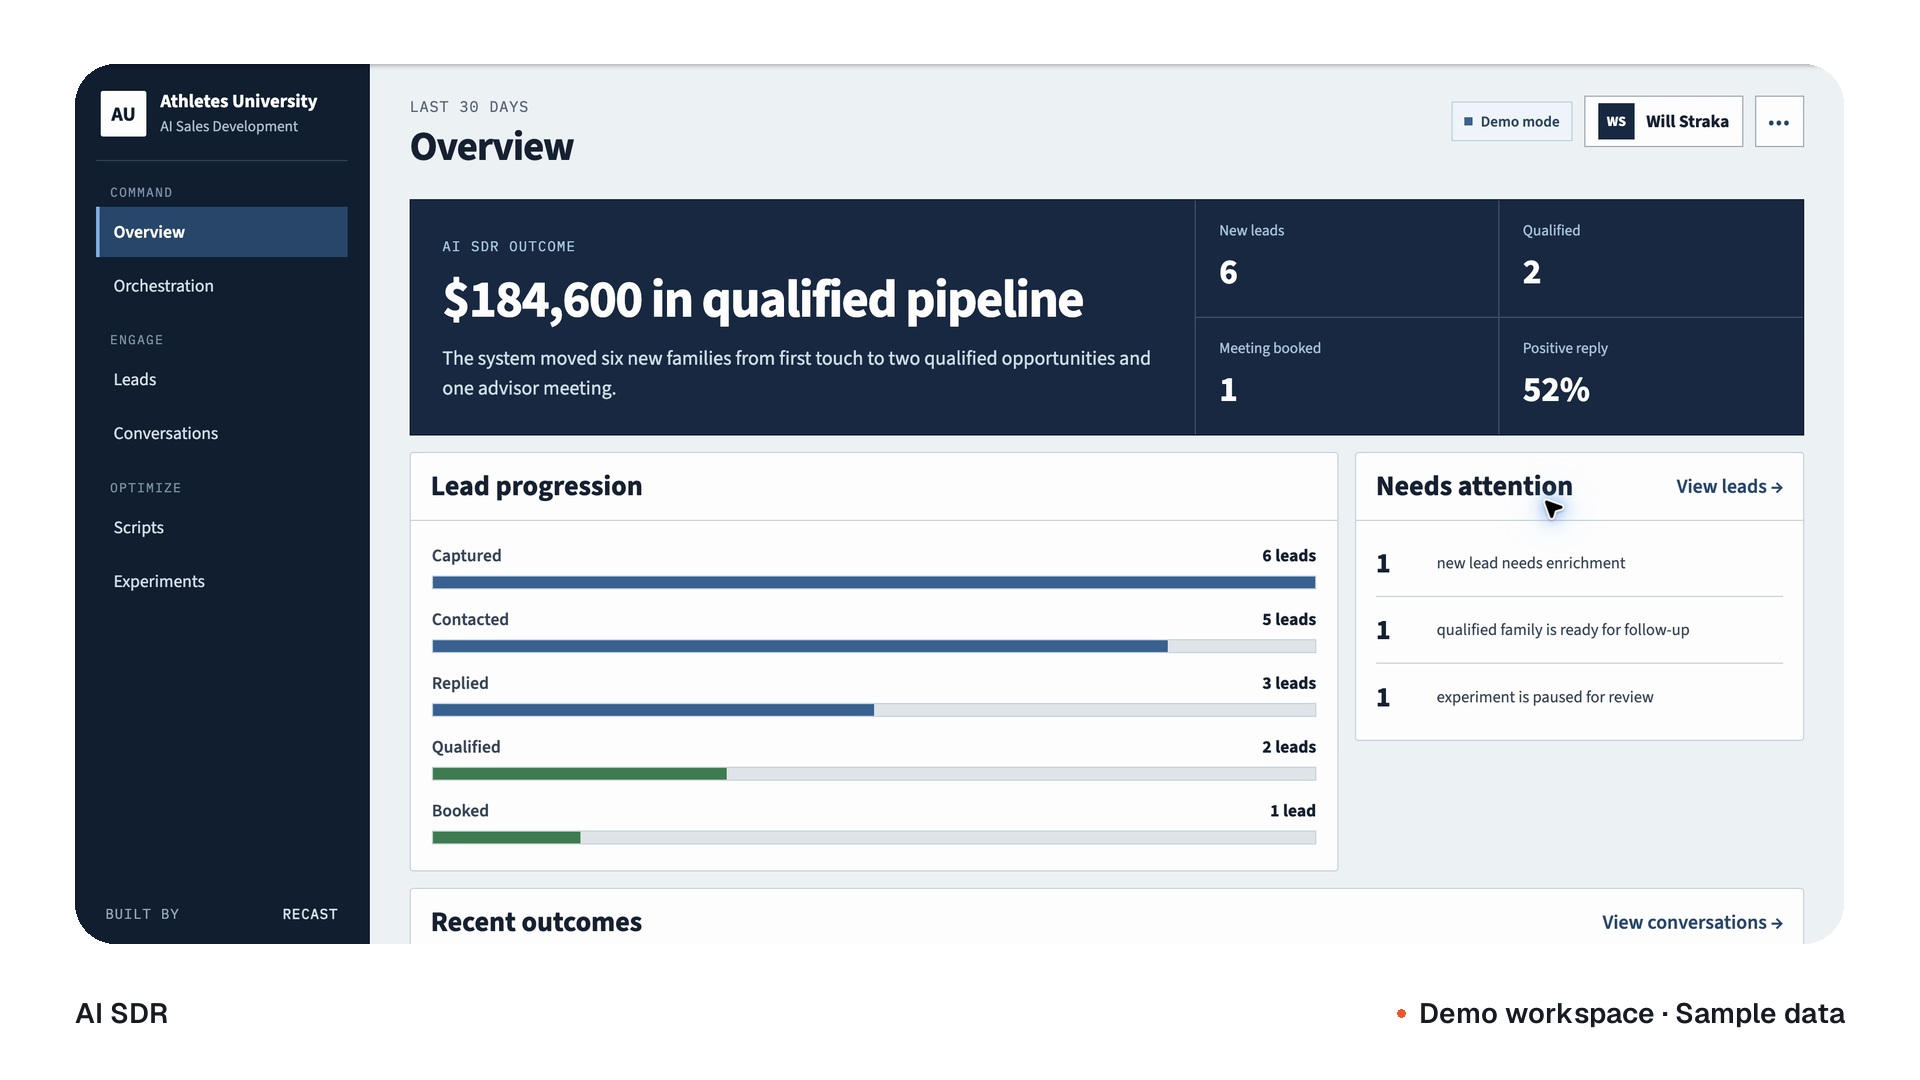Viewport: 1920px width, 1080px height.
Task: Select Overview in the sidebar
Action: [222, 232]
